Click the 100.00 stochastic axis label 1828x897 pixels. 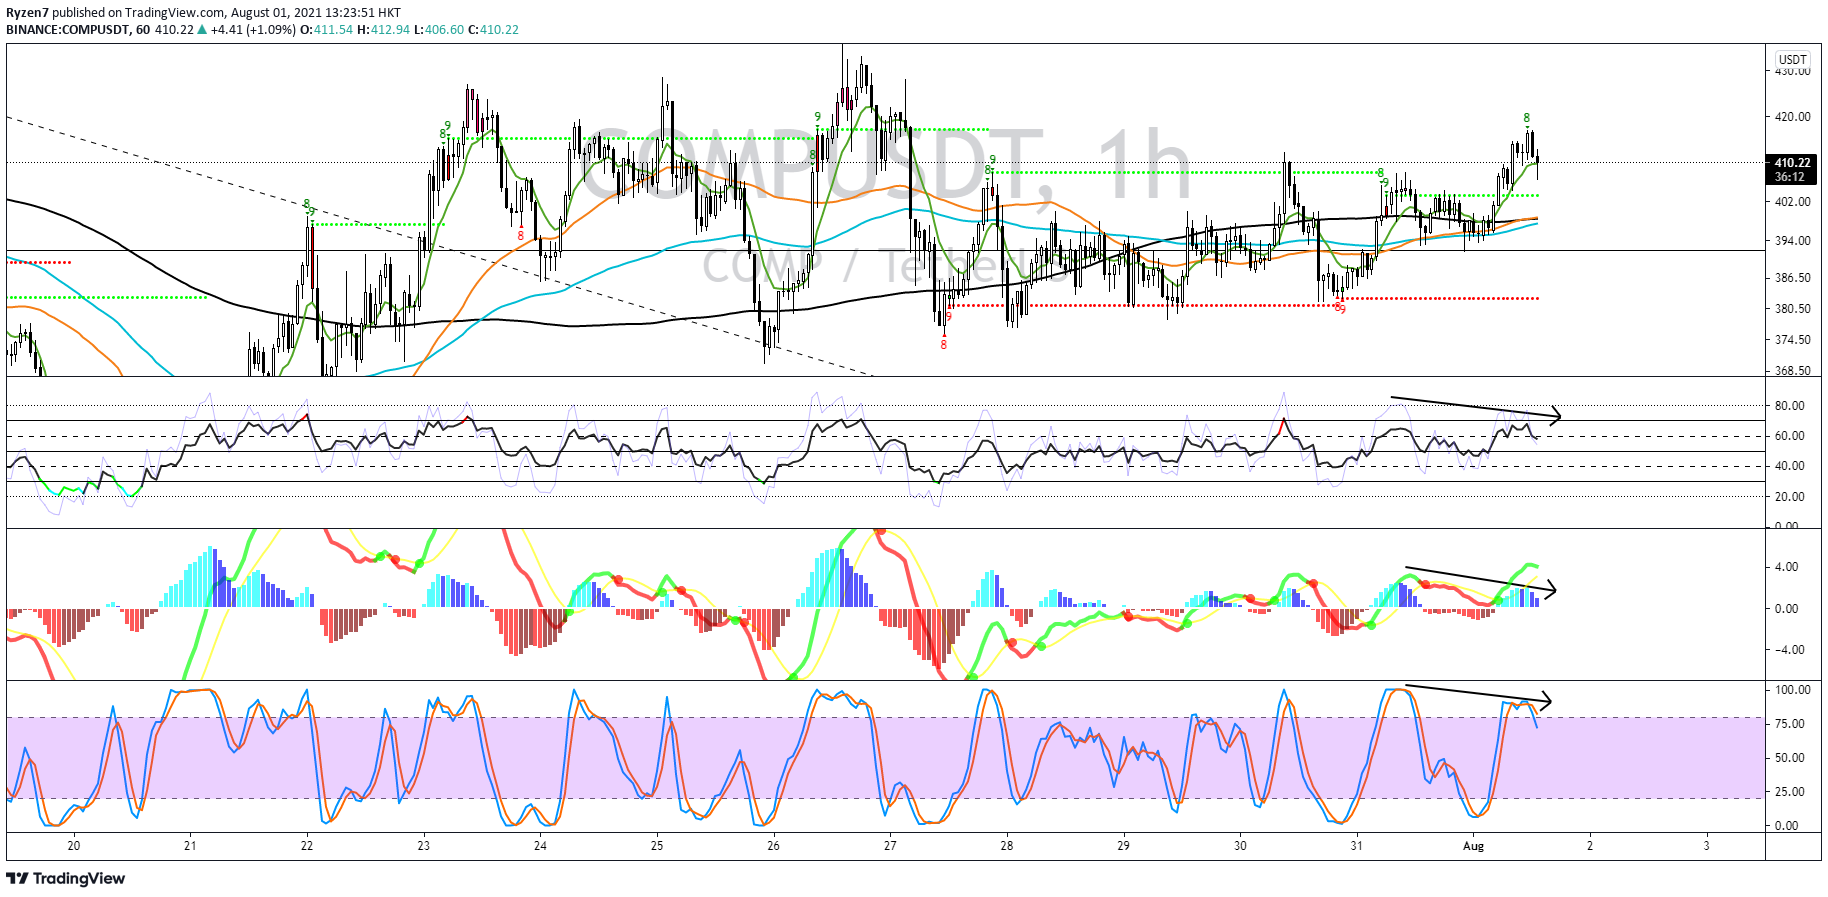pos(1792,689)
